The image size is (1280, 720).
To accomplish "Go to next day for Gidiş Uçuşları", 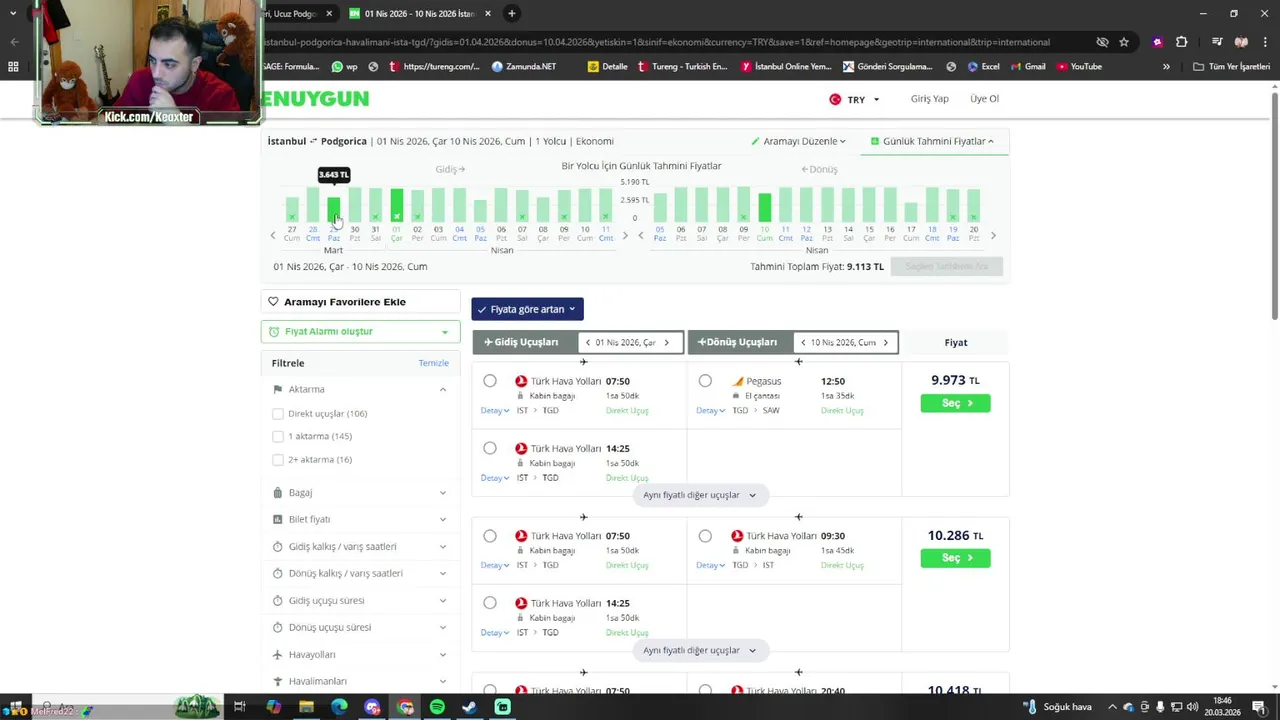I will [666, 343].
